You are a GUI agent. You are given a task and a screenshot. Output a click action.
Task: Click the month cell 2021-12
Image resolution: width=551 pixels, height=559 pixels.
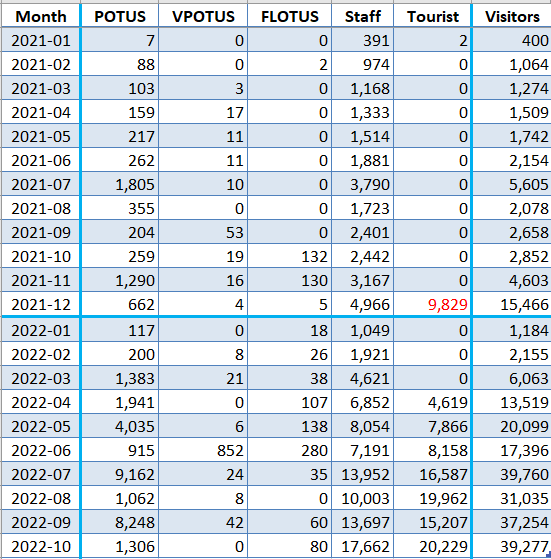pyautogui.click(x=41, y=304)
